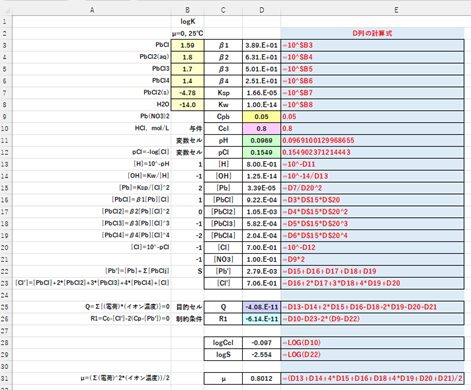
Task: Click the pink 0.8 cell beside Ccl
Action: [x=261, y=129]
